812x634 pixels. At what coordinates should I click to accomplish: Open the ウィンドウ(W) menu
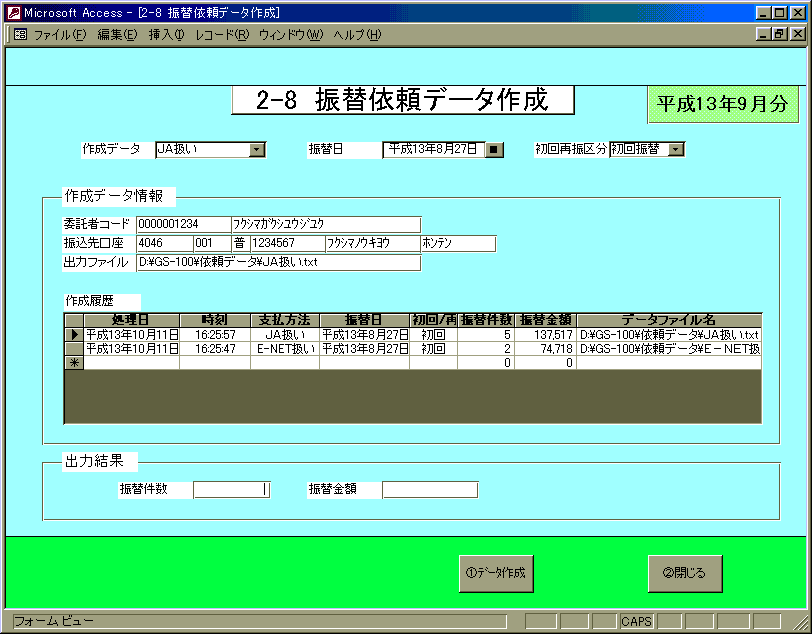click(x=291, y=35)
